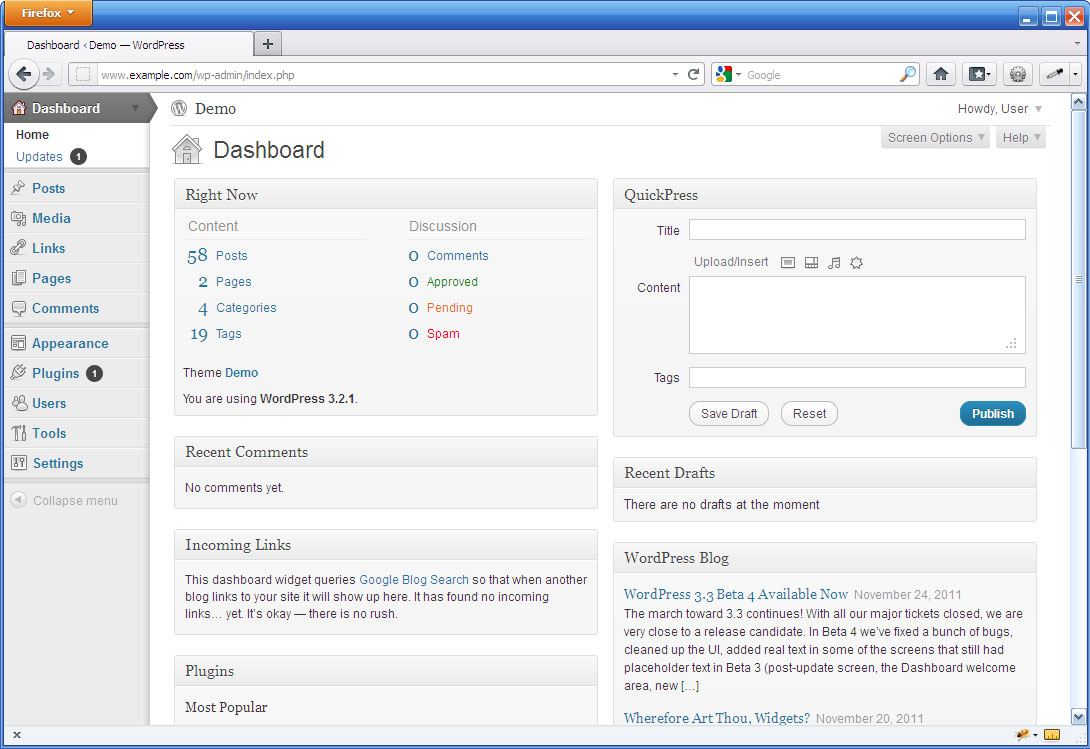The width and height of the screenshot is (1090, 749).
Task: Click the Media icon in sidebar
Action: coord(19,218)
